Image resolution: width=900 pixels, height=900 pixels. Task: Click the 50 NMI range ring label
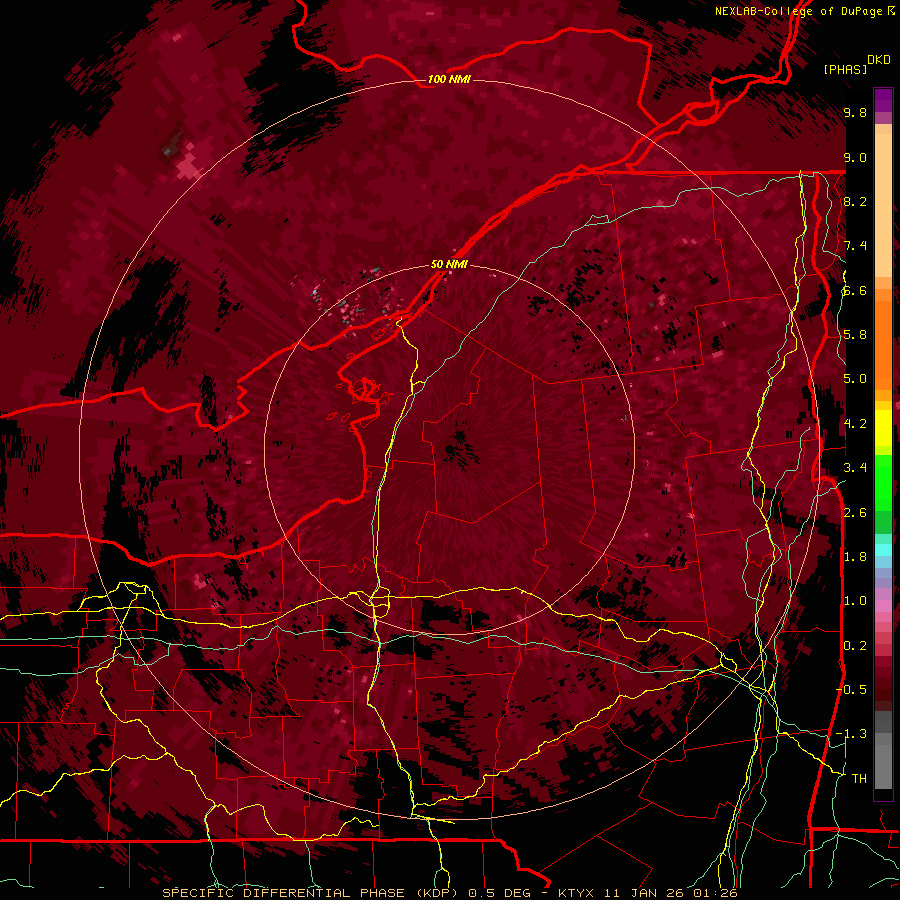[x=449, y=264]
